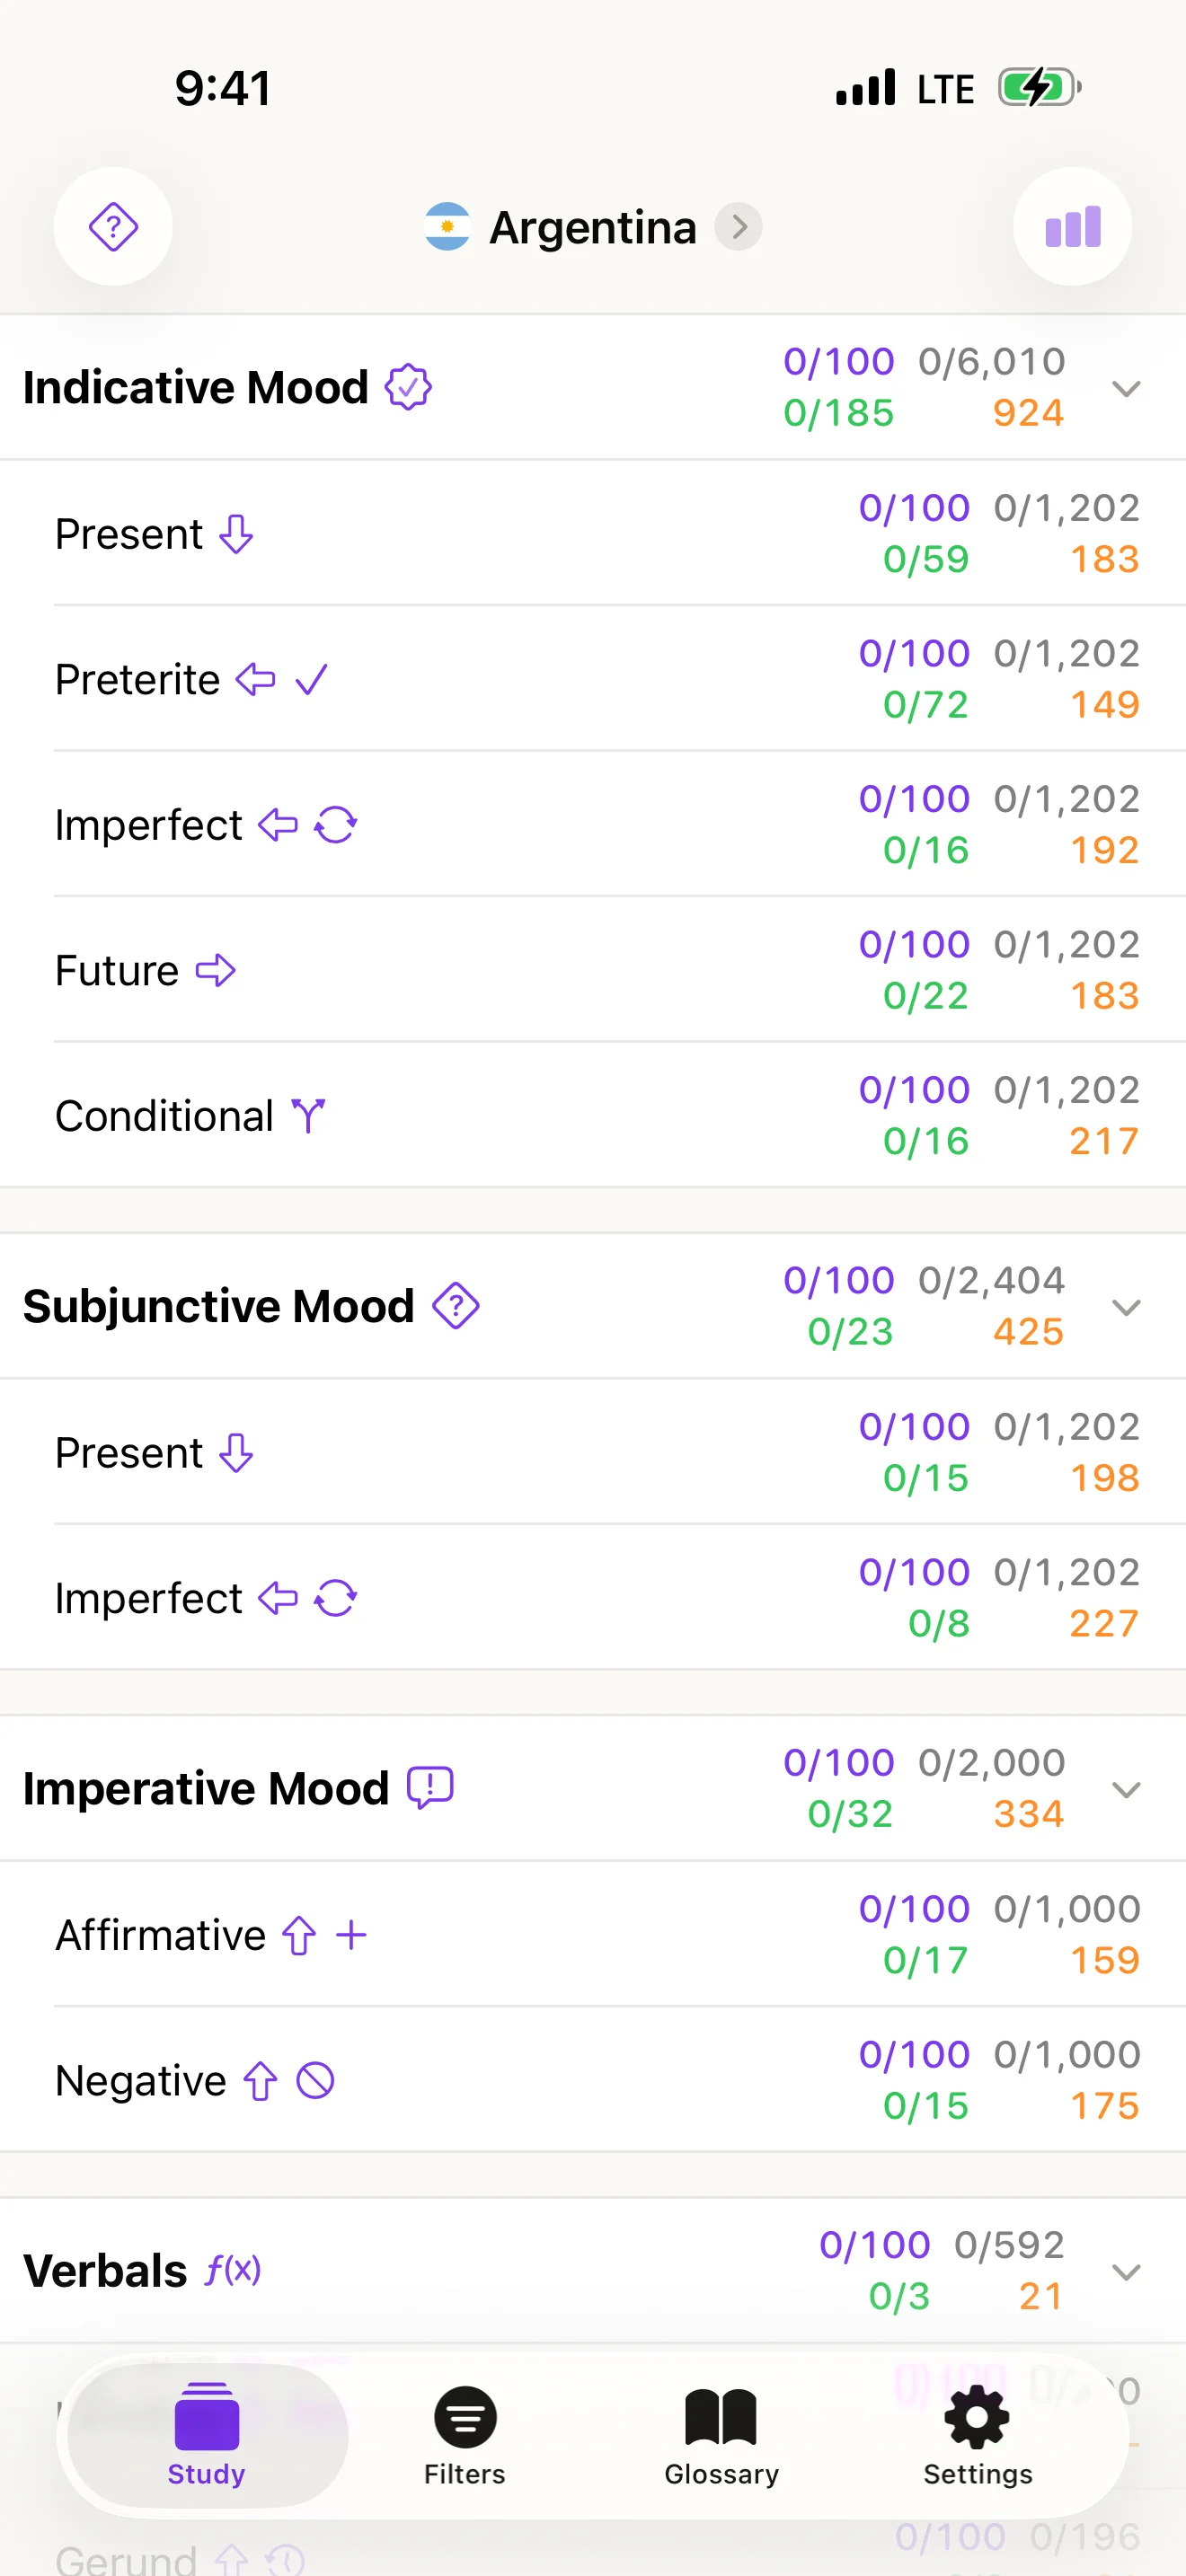This screenshot has width=1186, height=2576.
Task: Select the Preterite tense row
Action: [x=500, y=679]
